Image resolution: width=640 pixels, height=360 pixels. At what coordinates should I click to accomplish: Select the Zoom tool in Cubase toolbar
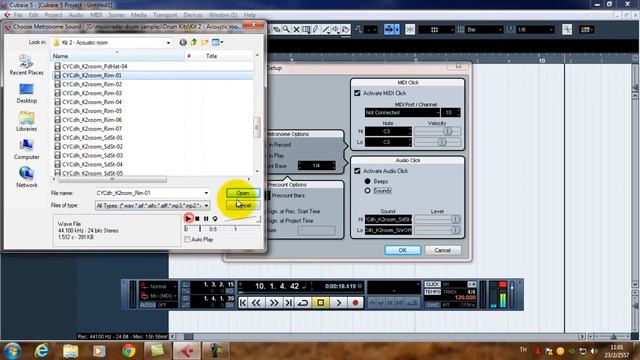pyautogui.click(x=286, y=29)
